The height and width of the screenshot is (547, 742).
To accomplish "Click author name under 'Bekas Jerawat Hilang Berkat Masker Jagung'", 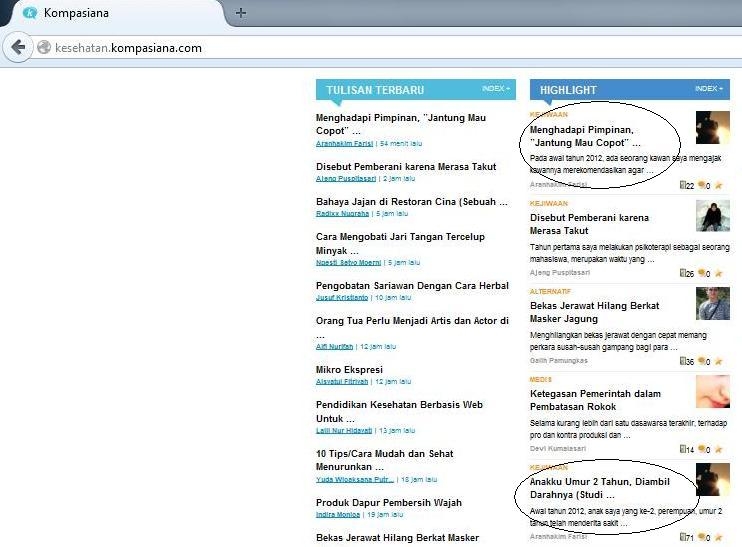I will coord(559,361).
